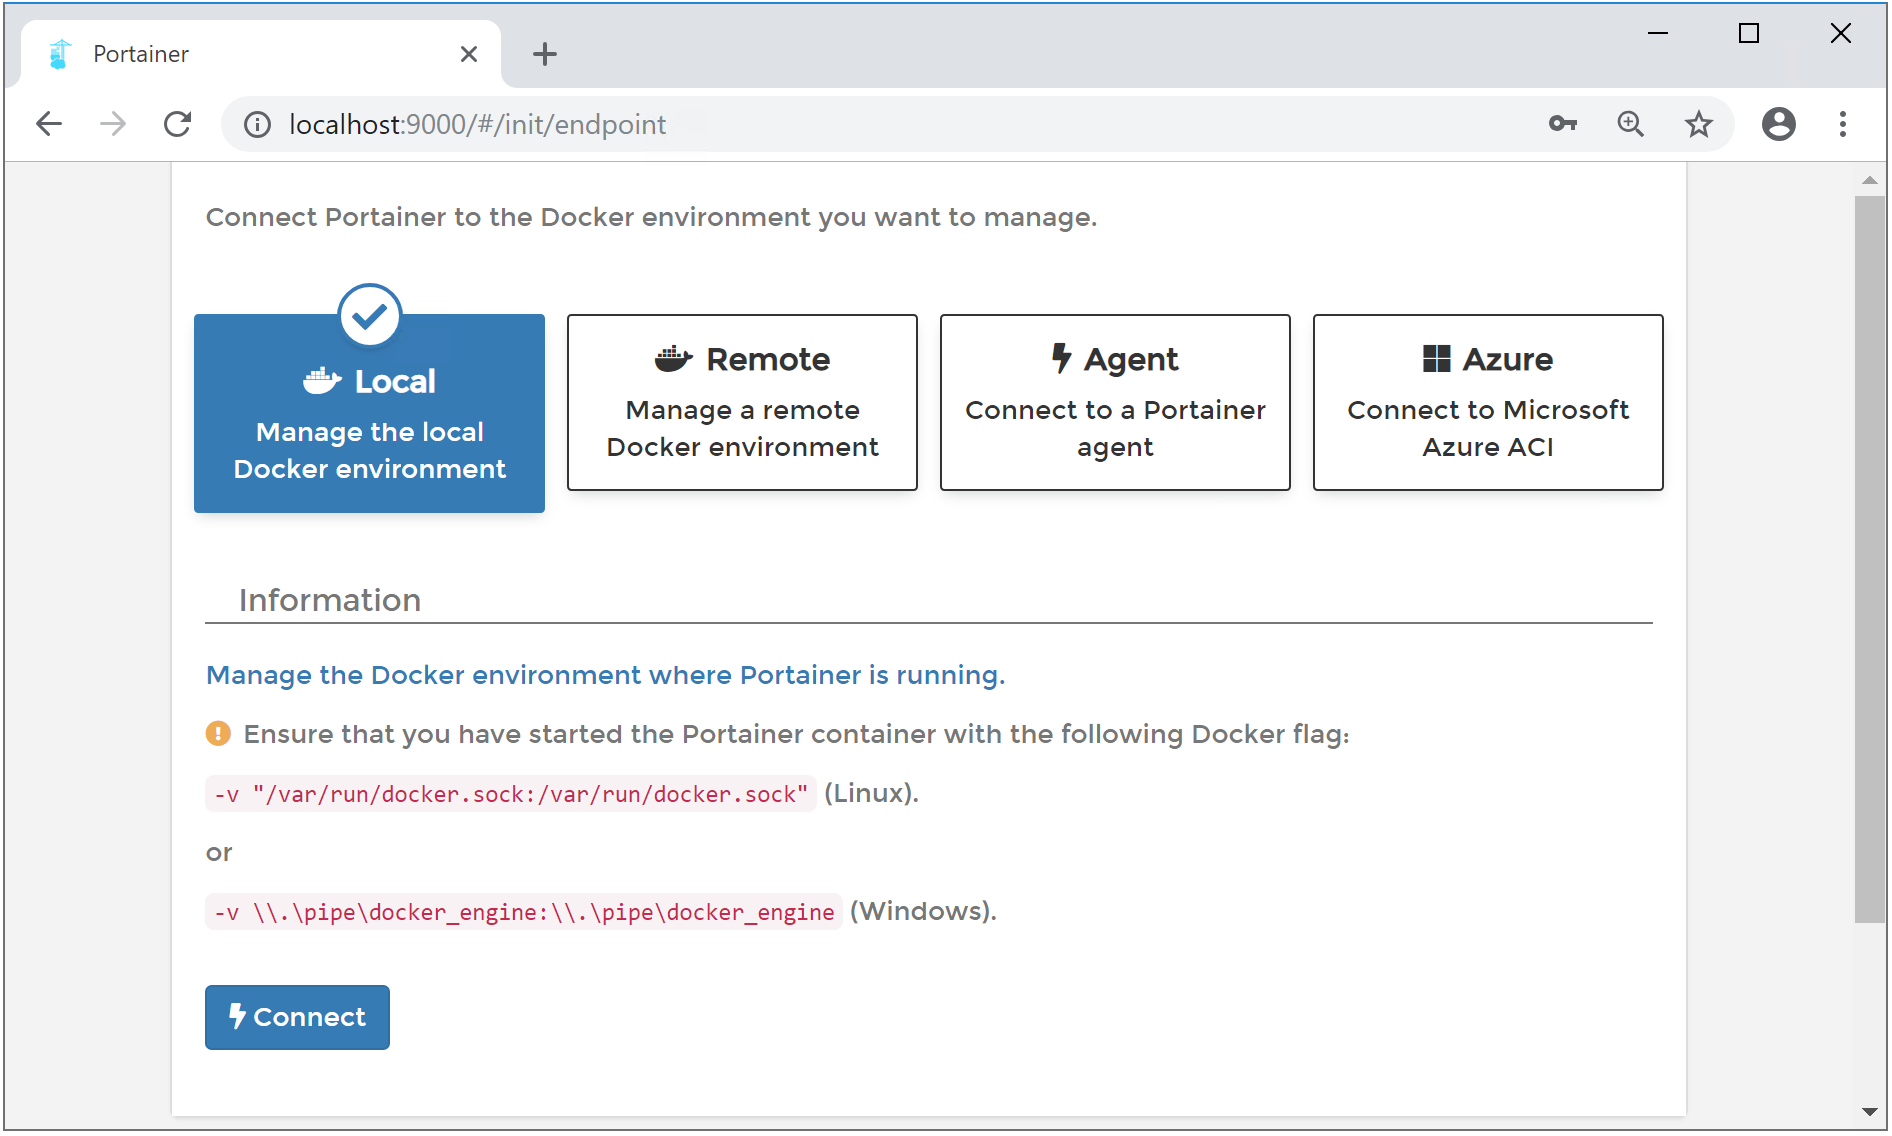Click the key icon in the address bar

[x=1563, y=124]
